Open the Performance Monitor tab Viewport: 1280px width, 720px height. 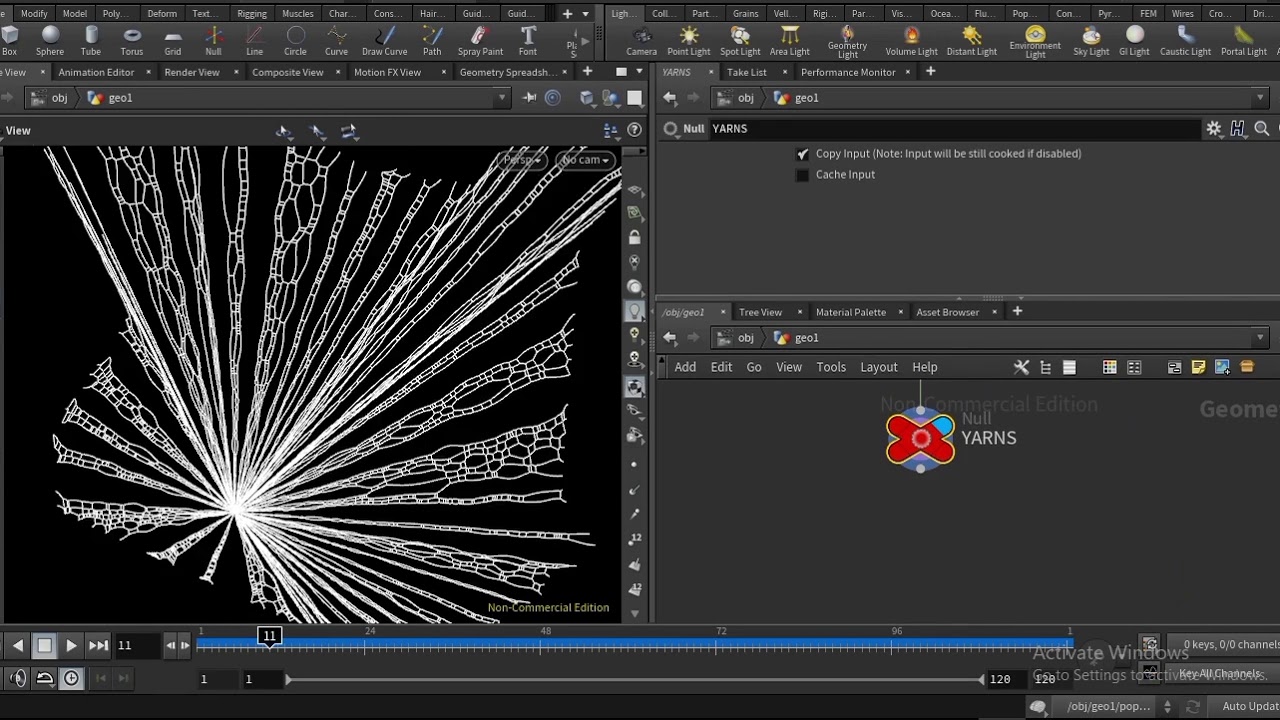(x=848, y=72)
